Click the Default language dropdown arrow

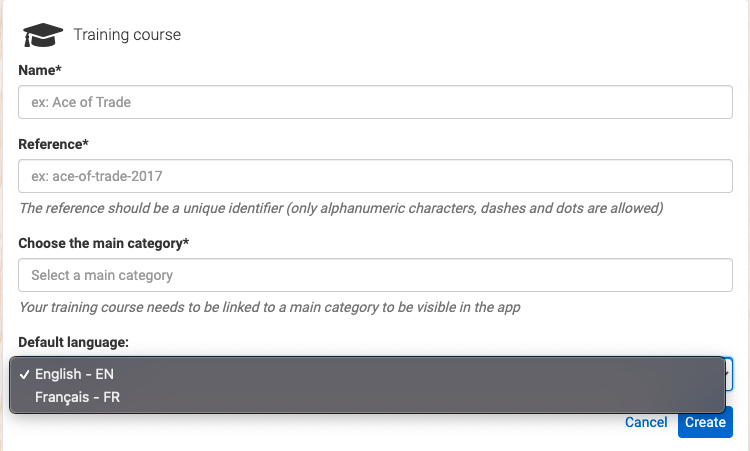728,374
